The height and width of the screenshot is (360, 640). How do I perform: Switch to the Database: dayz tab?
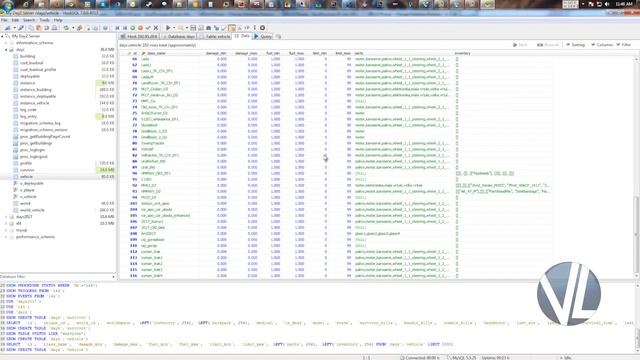[x=178, y=36]
